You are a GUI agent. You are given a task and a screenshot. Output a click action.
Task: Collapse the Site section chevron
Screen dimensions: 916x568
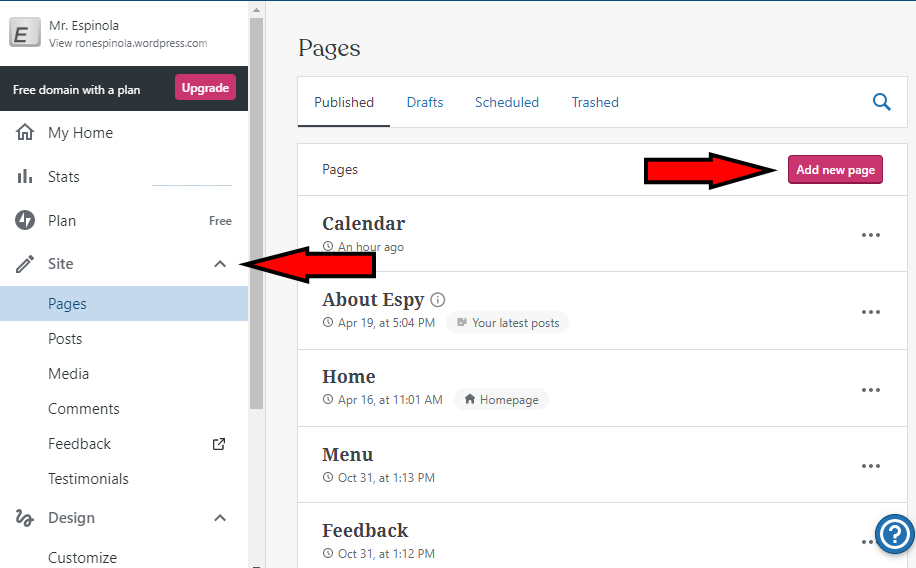click(220, 264)
